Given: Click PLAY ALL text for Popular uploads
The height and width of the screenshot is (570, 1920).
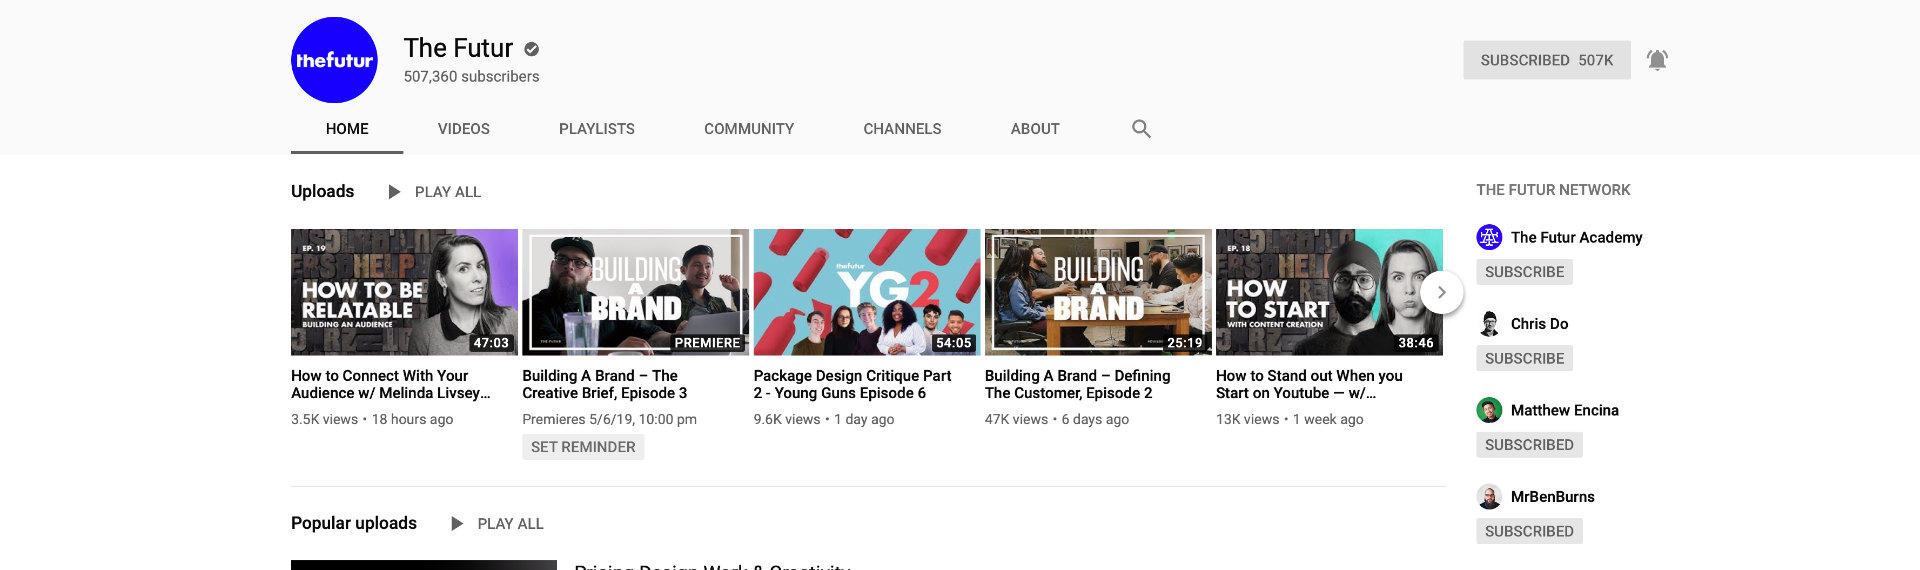Looking at the screenshot, I should (x=511, y=524).
